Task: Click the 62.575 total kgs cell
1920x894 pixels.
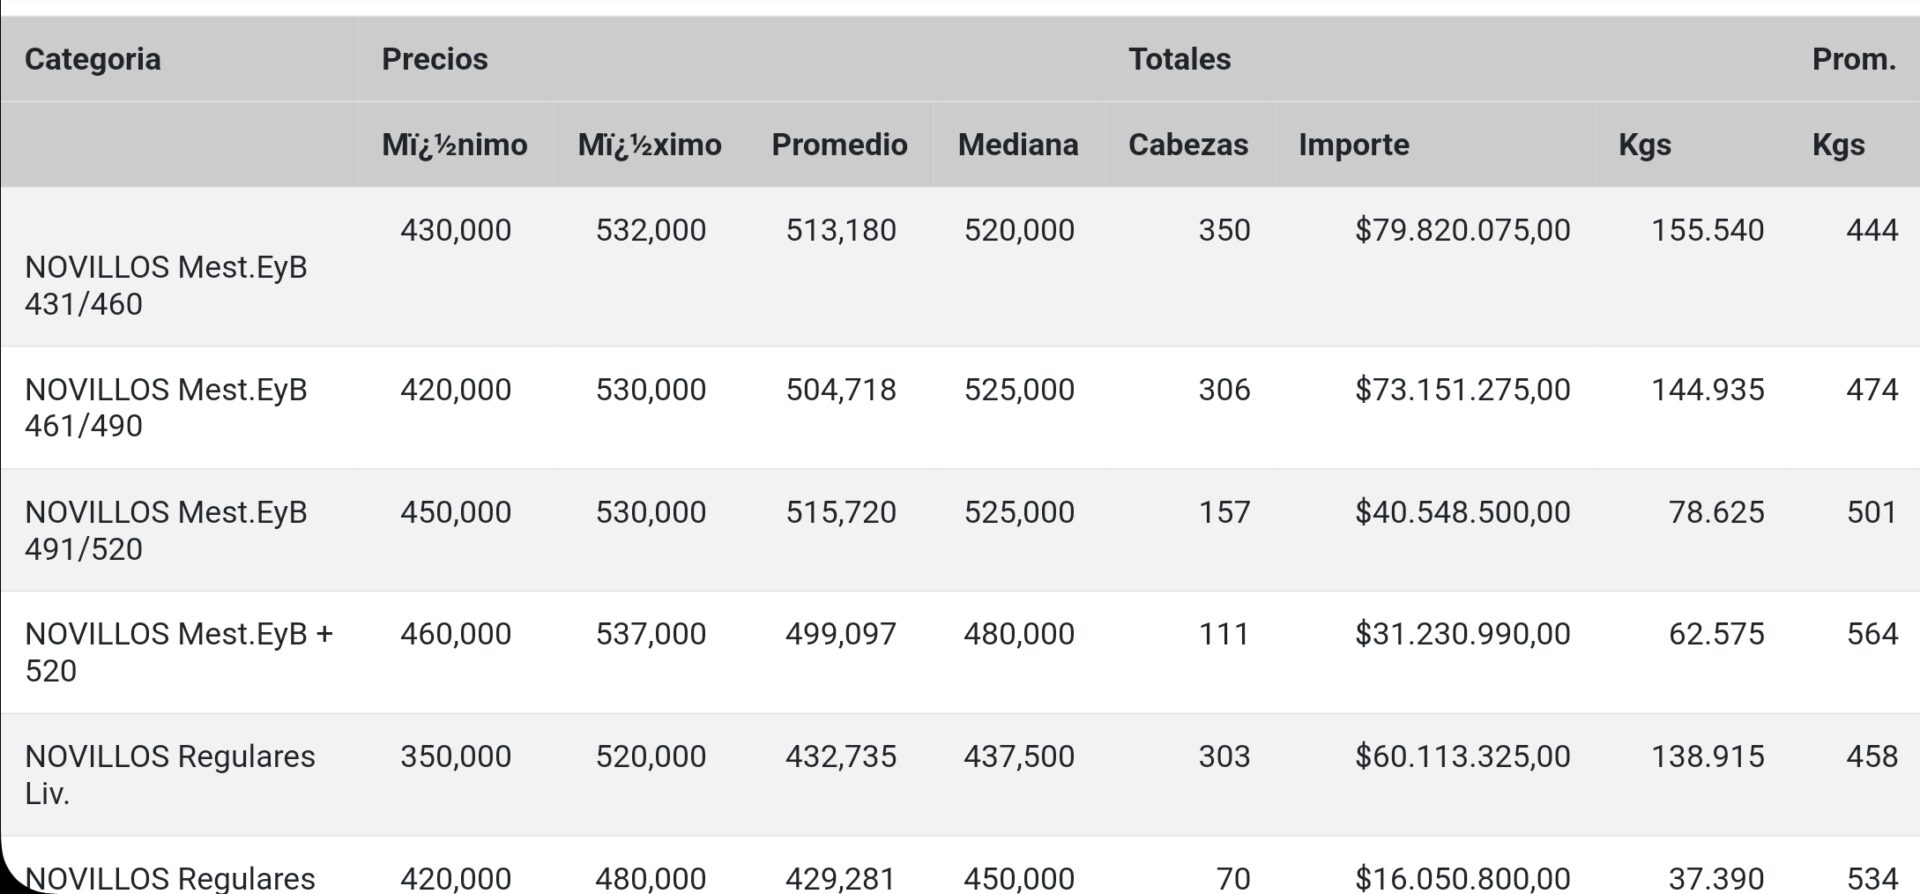Action: [x=1716, y=634]
